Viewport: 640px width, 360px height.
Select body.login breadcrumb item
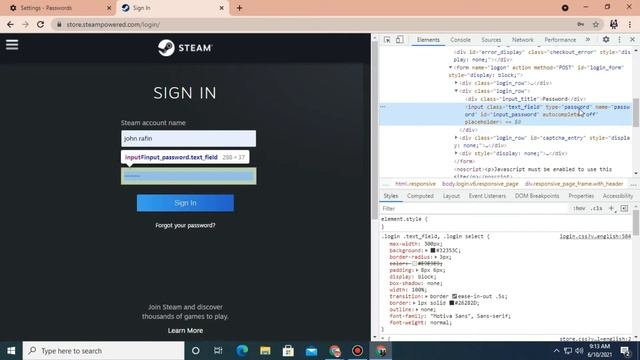pyautogui.click(x=480, y=184)
